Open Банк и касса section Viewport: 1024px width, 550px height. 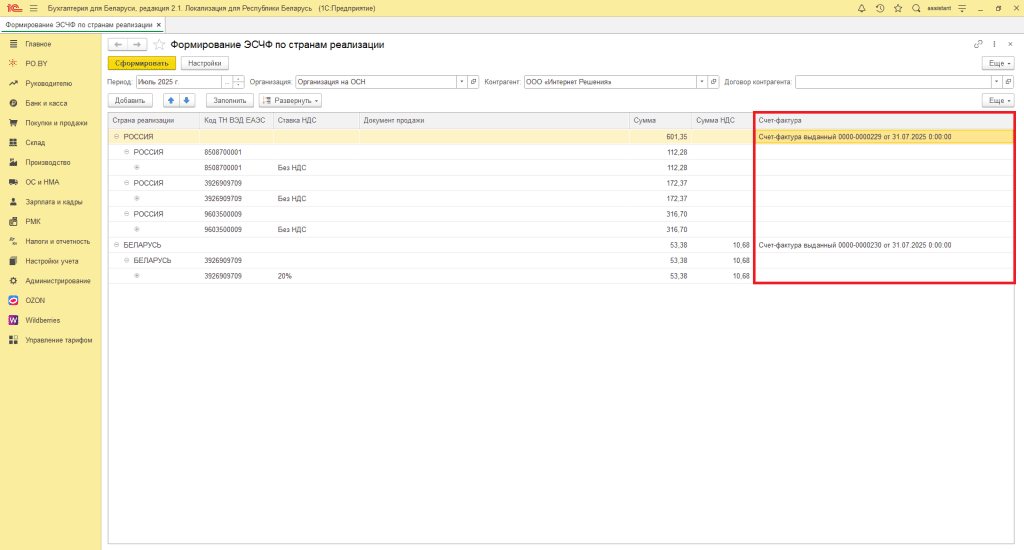click(x=46, y=103)
